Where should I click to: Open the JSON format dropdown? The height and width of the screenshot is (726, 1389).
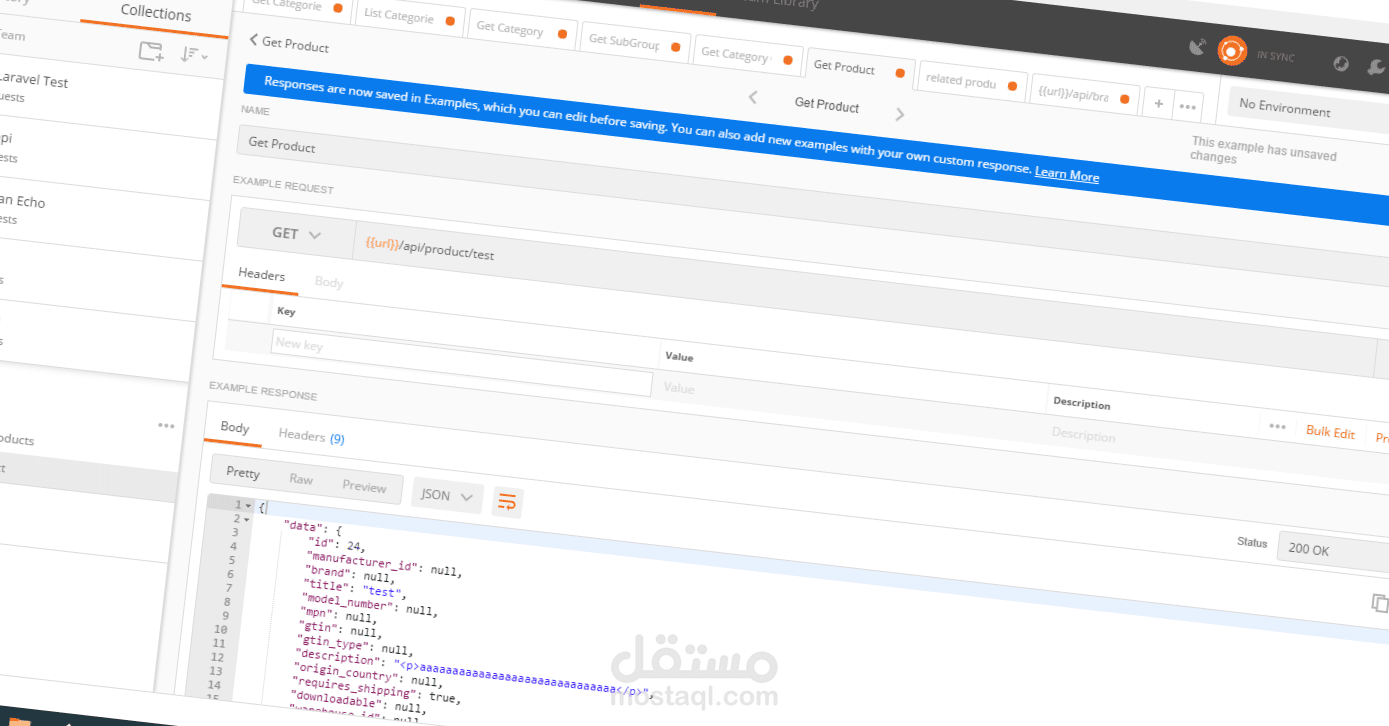coord(447,495)
